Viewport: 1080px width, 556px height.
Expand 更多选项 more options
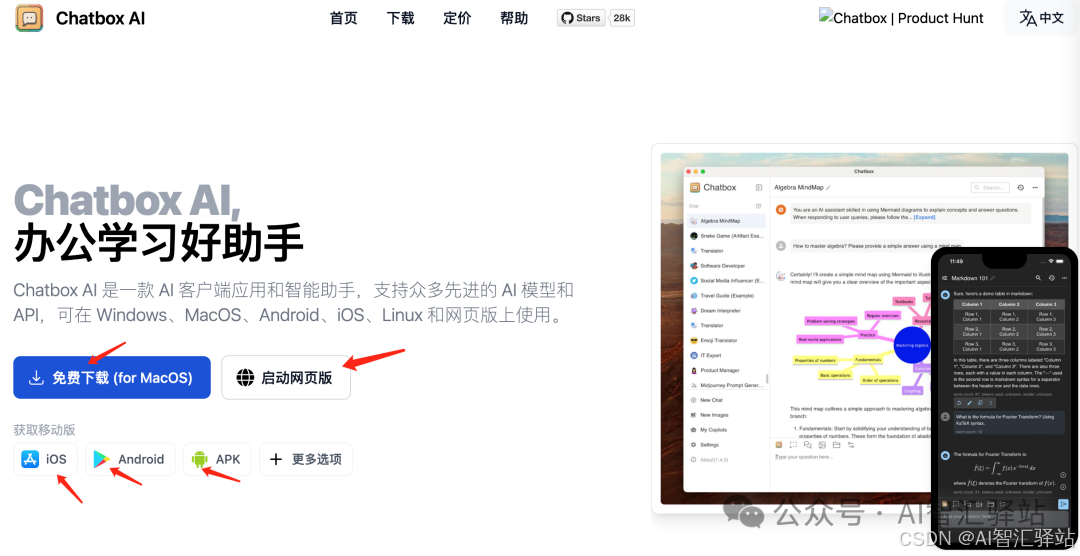(306, 459)
